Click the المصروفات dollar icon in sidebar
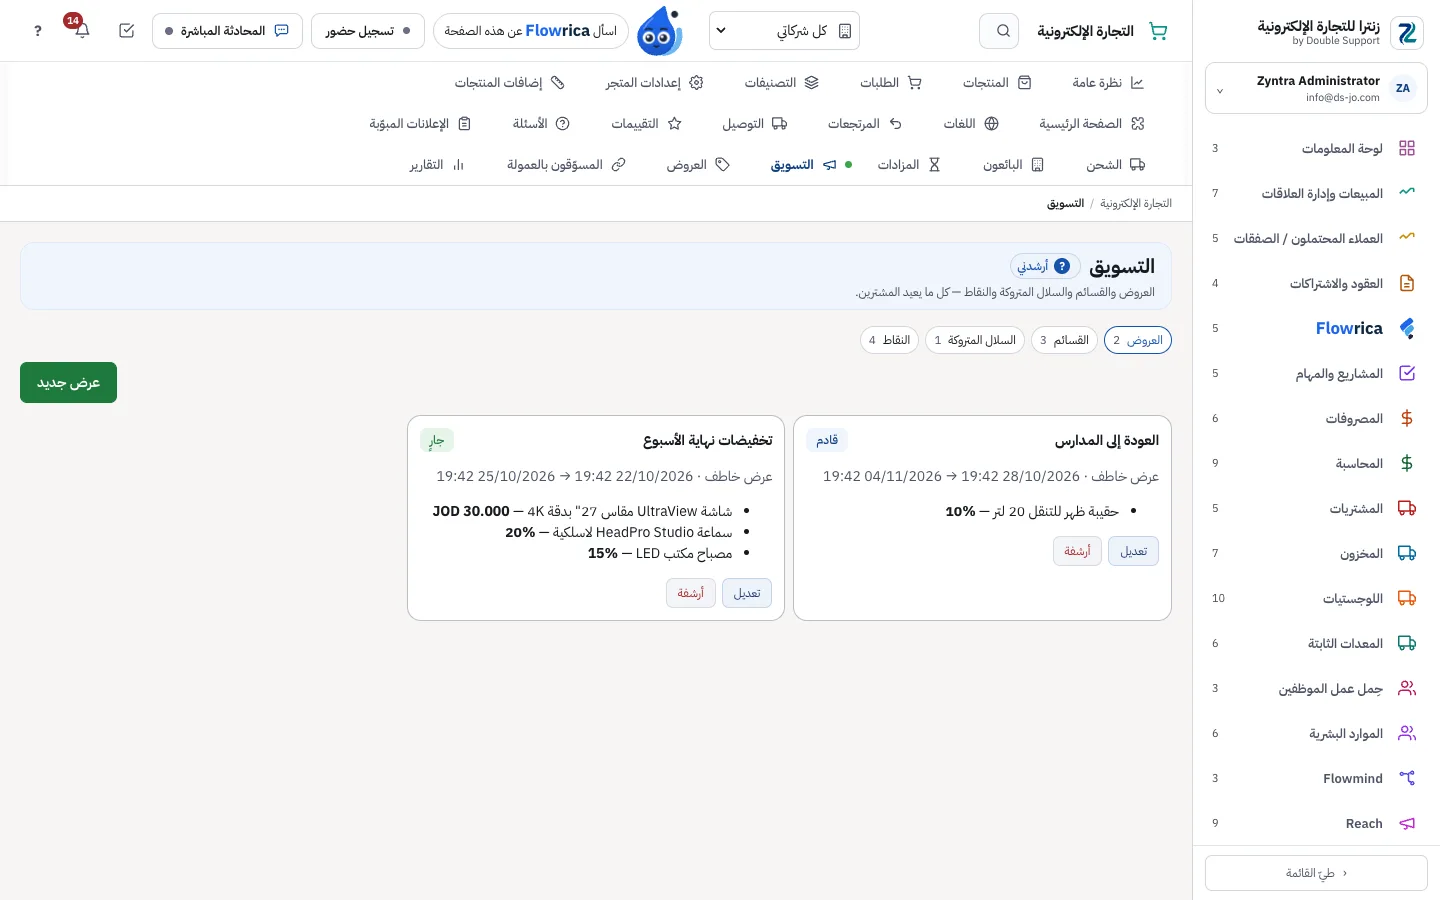 1407,418
